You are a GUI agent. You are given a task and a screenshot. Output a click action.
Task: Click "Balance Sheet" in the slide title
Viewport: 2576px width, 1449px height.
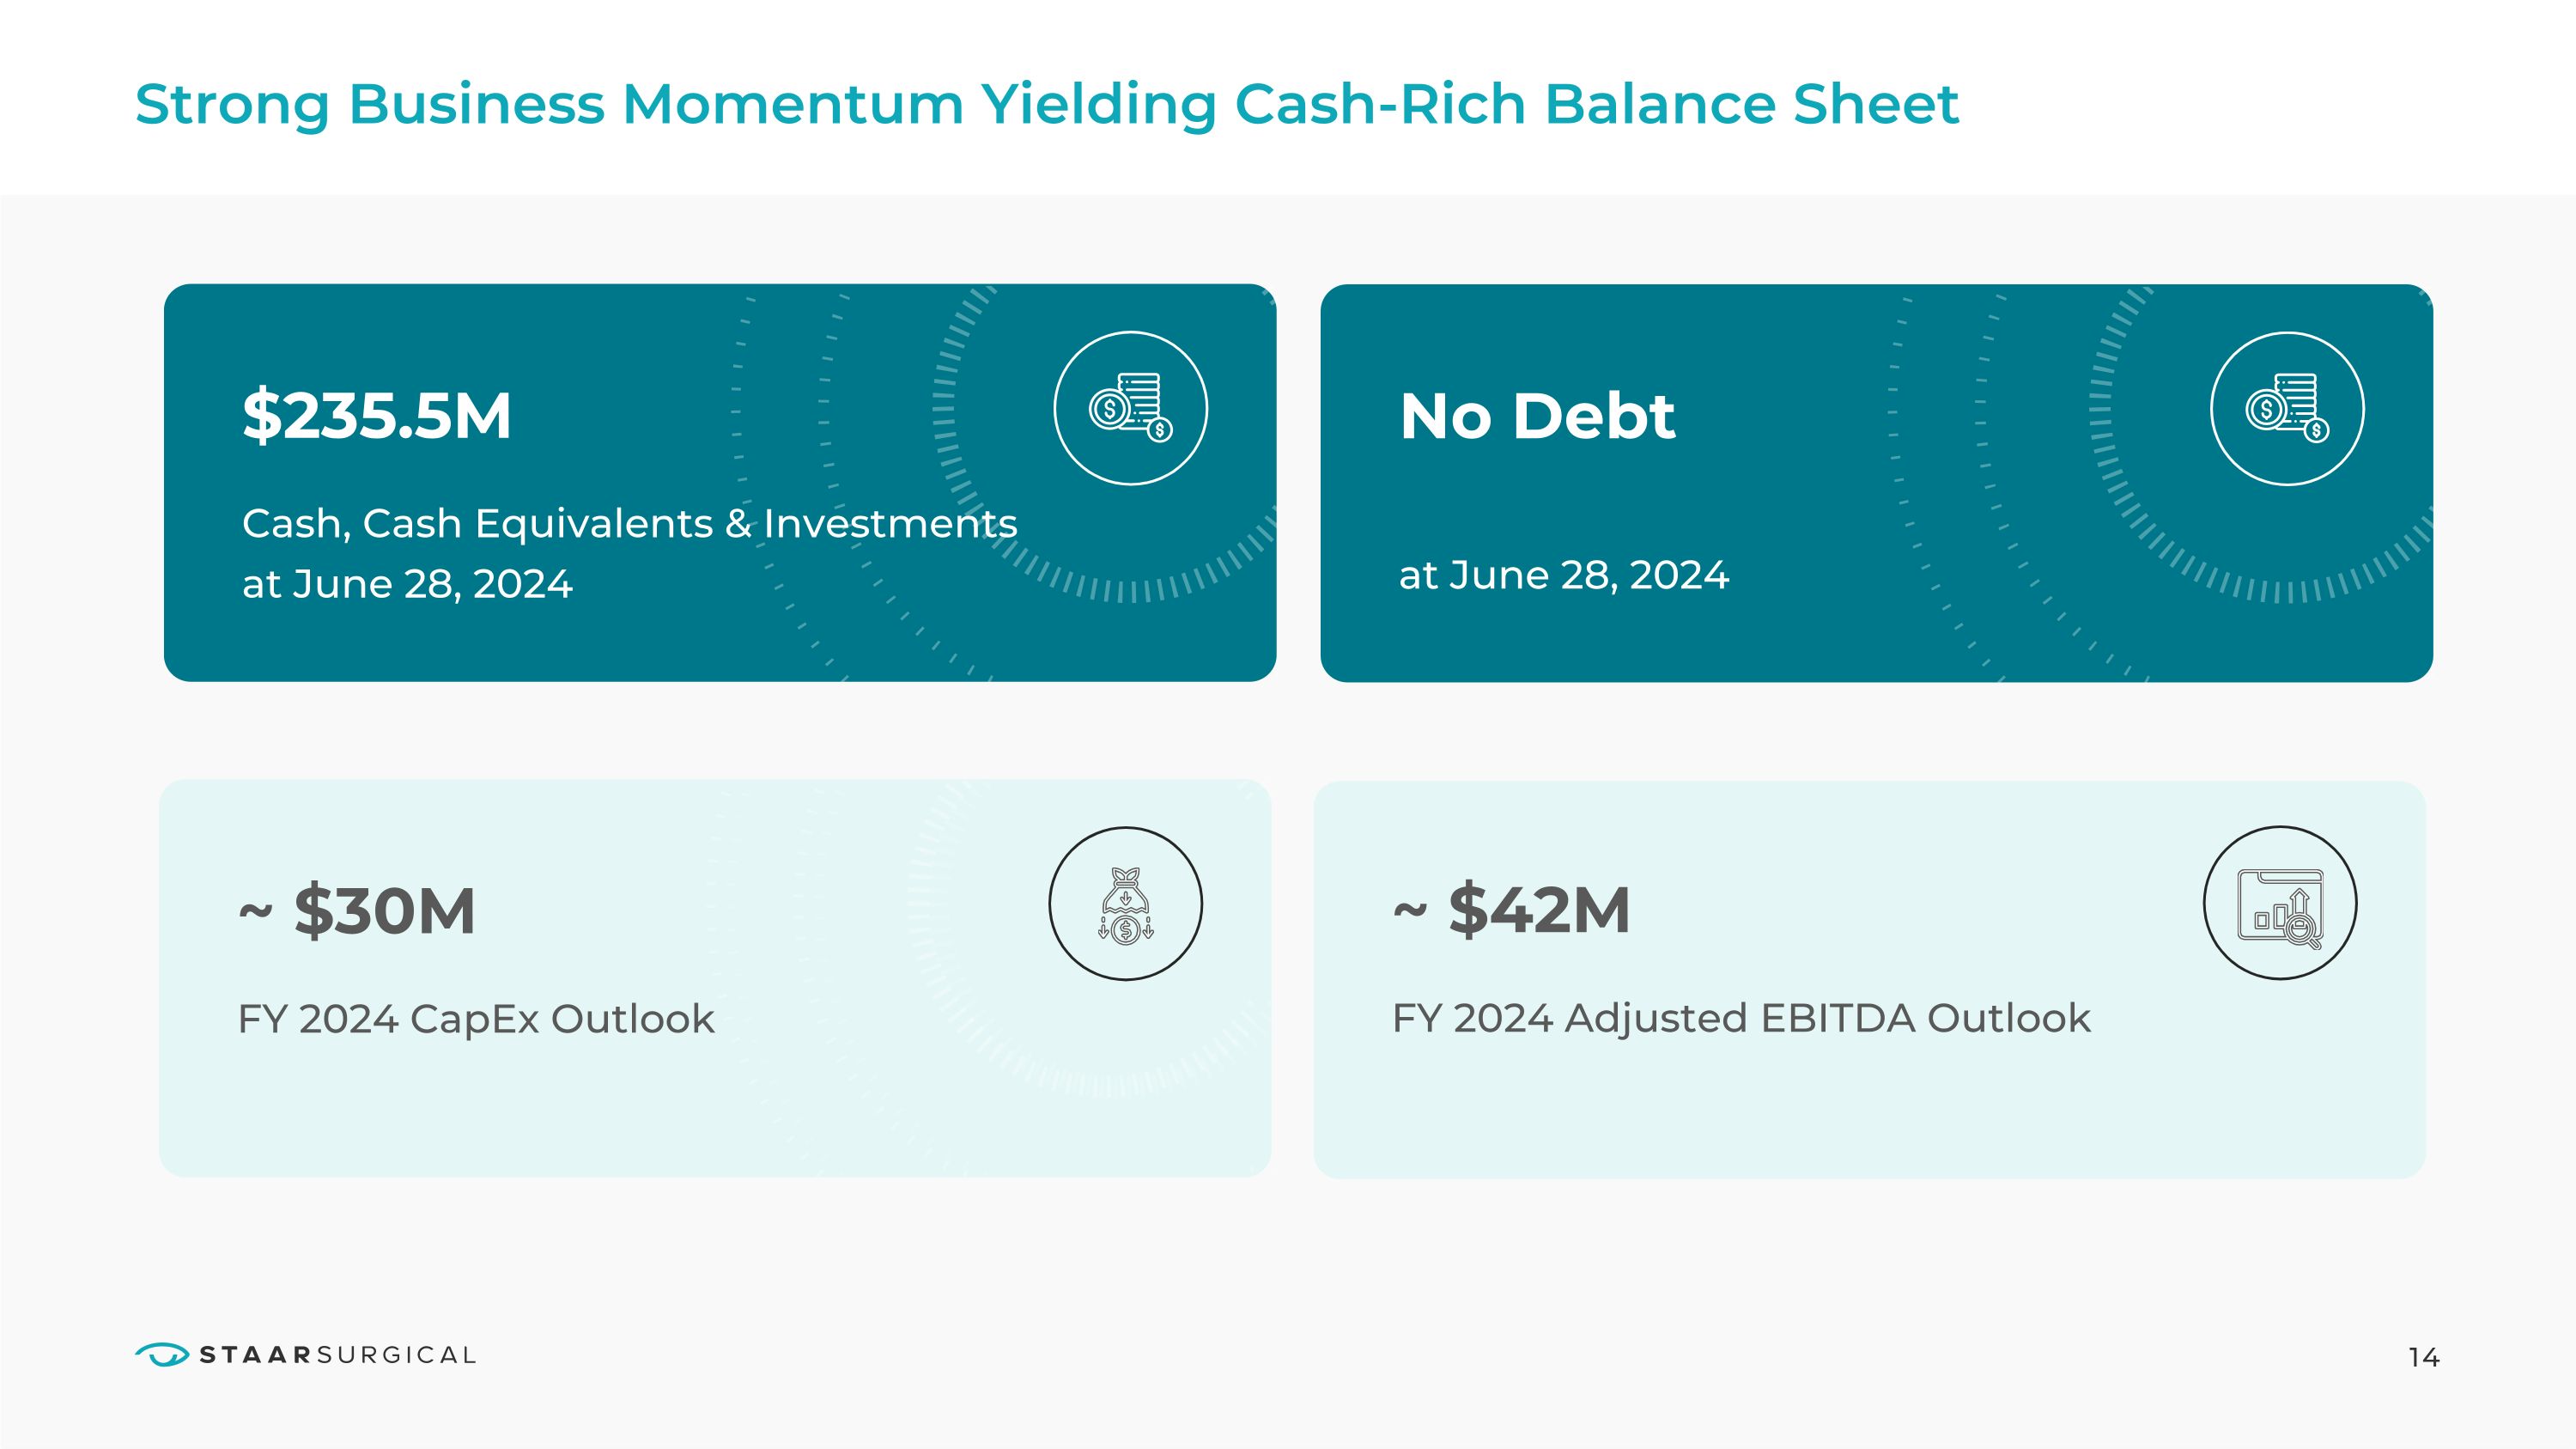[x=1751, y=104]
